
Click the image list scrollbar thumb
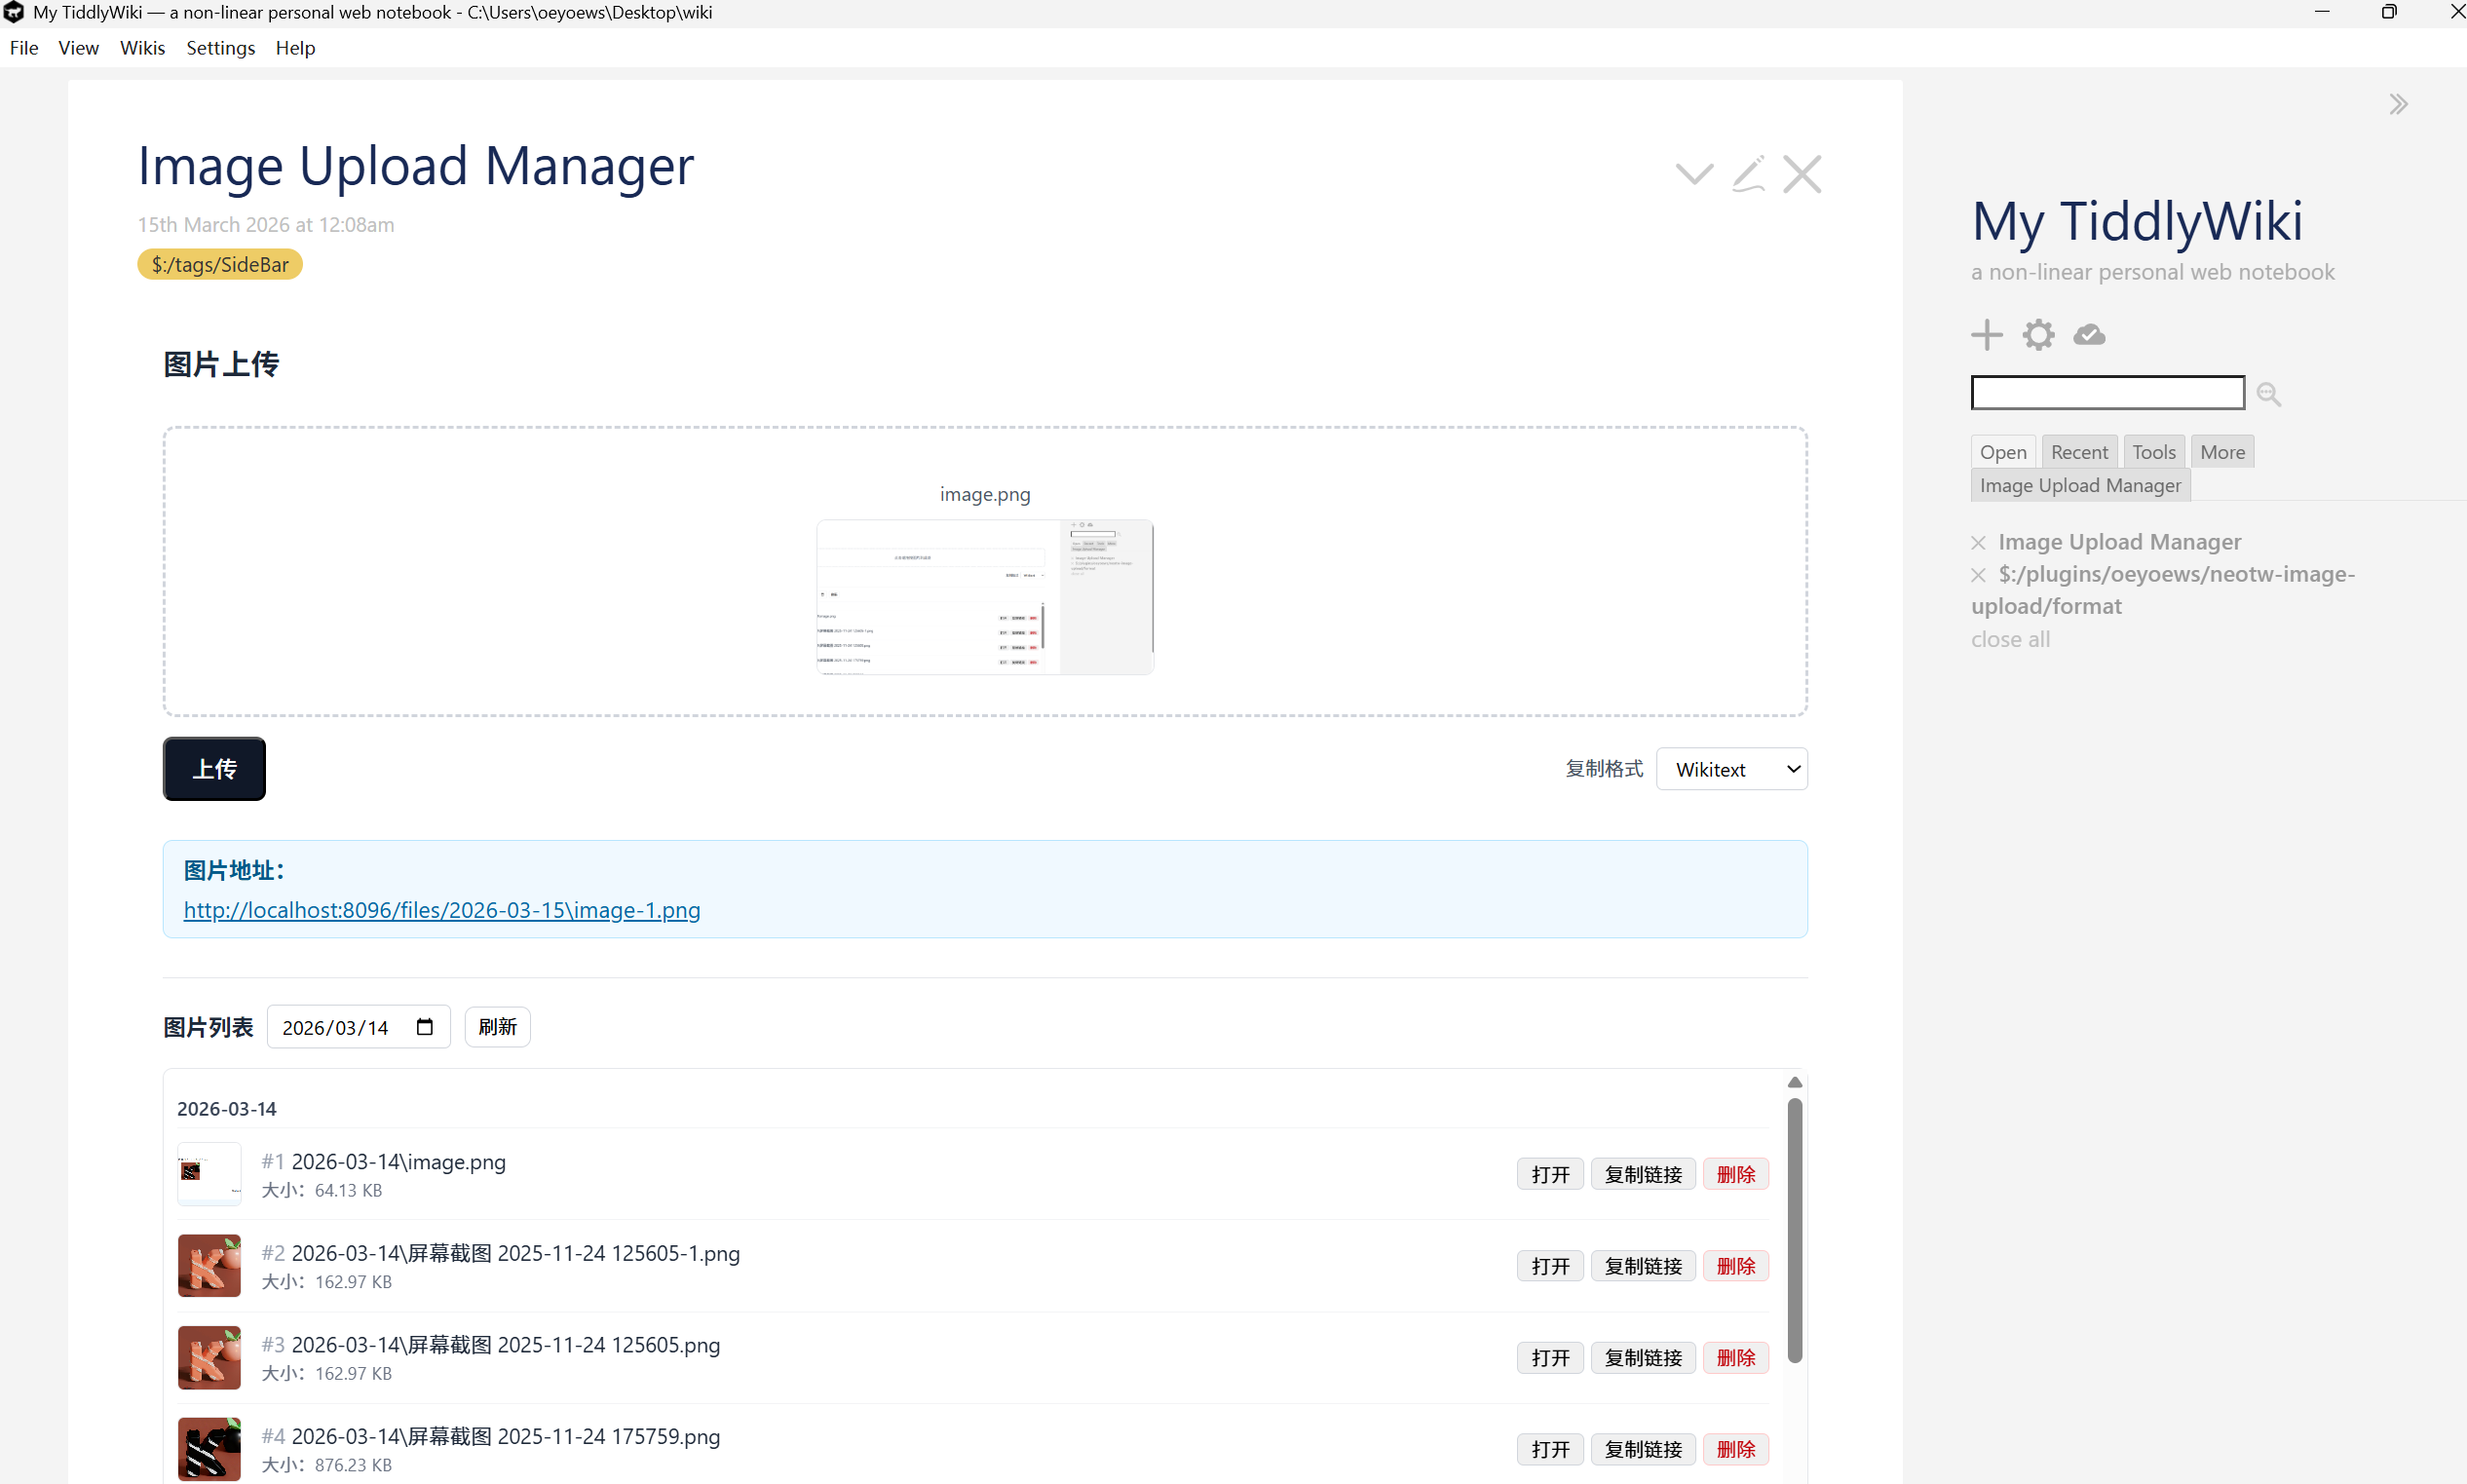[x=1794, y=1230]
